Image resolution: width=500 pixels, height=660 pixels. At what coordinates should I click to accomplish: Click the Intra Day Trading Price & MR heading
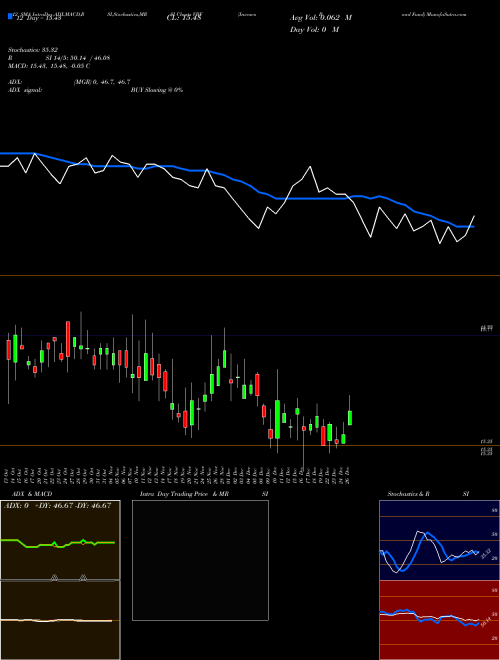(x=184, y=494)
